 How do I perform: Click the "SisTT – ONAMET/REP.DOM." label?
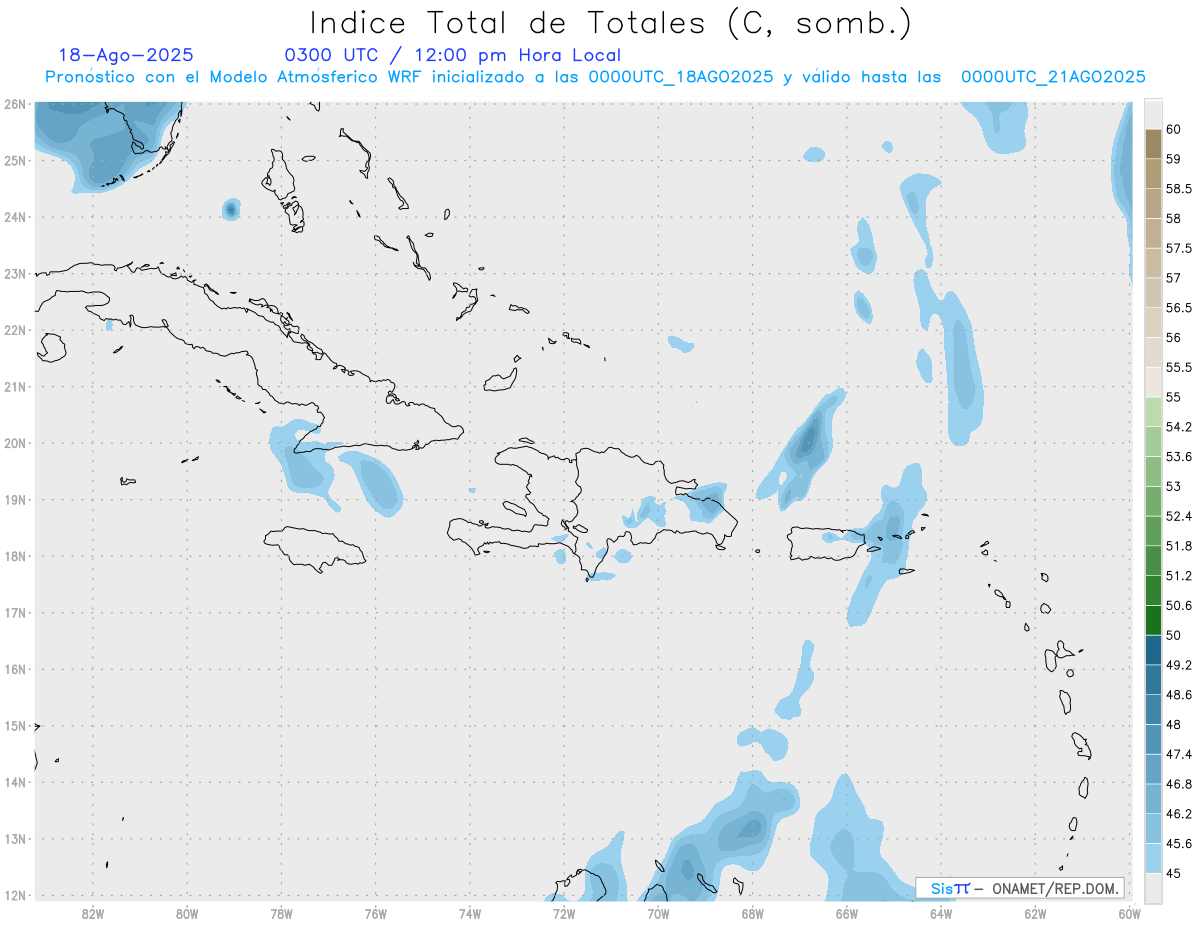1019,888
